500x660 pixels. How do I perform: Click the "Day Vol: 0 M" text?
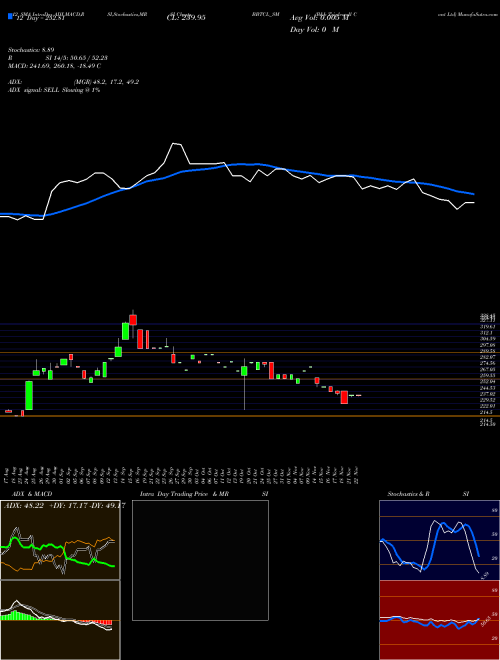314,30
